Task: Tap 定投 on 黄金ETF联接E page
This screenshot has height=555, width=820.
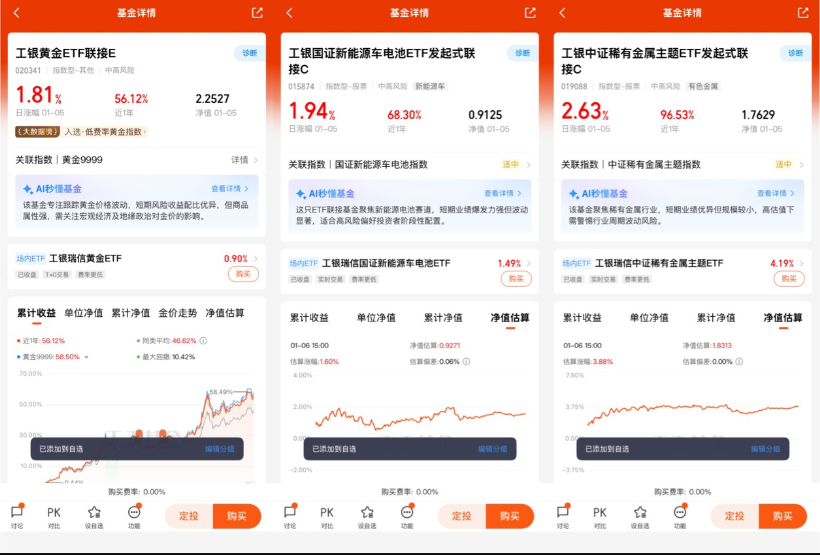Action: coord(189,516)
